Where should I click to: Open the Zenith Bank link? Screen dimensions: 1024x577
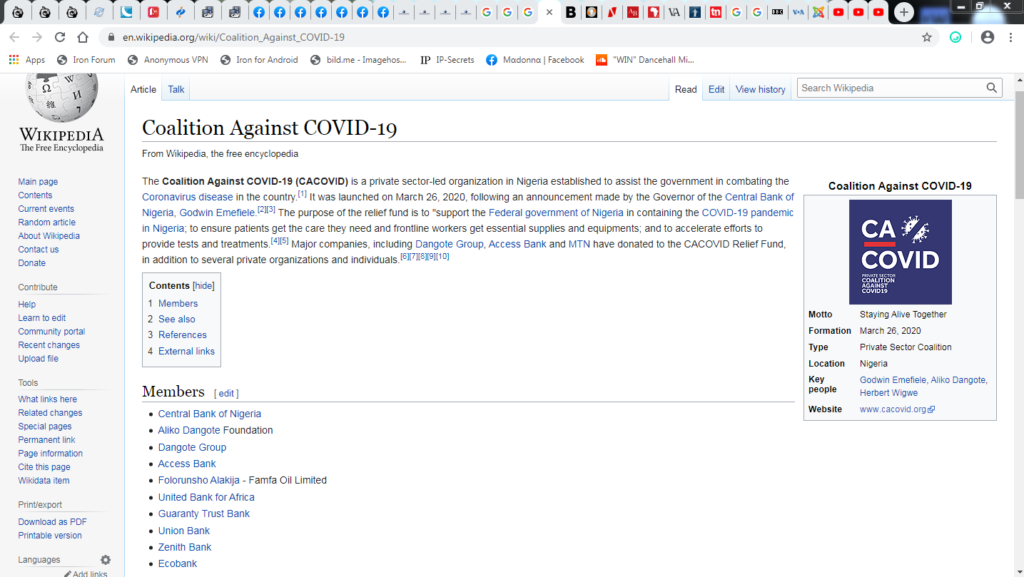(x=185, y=548)
